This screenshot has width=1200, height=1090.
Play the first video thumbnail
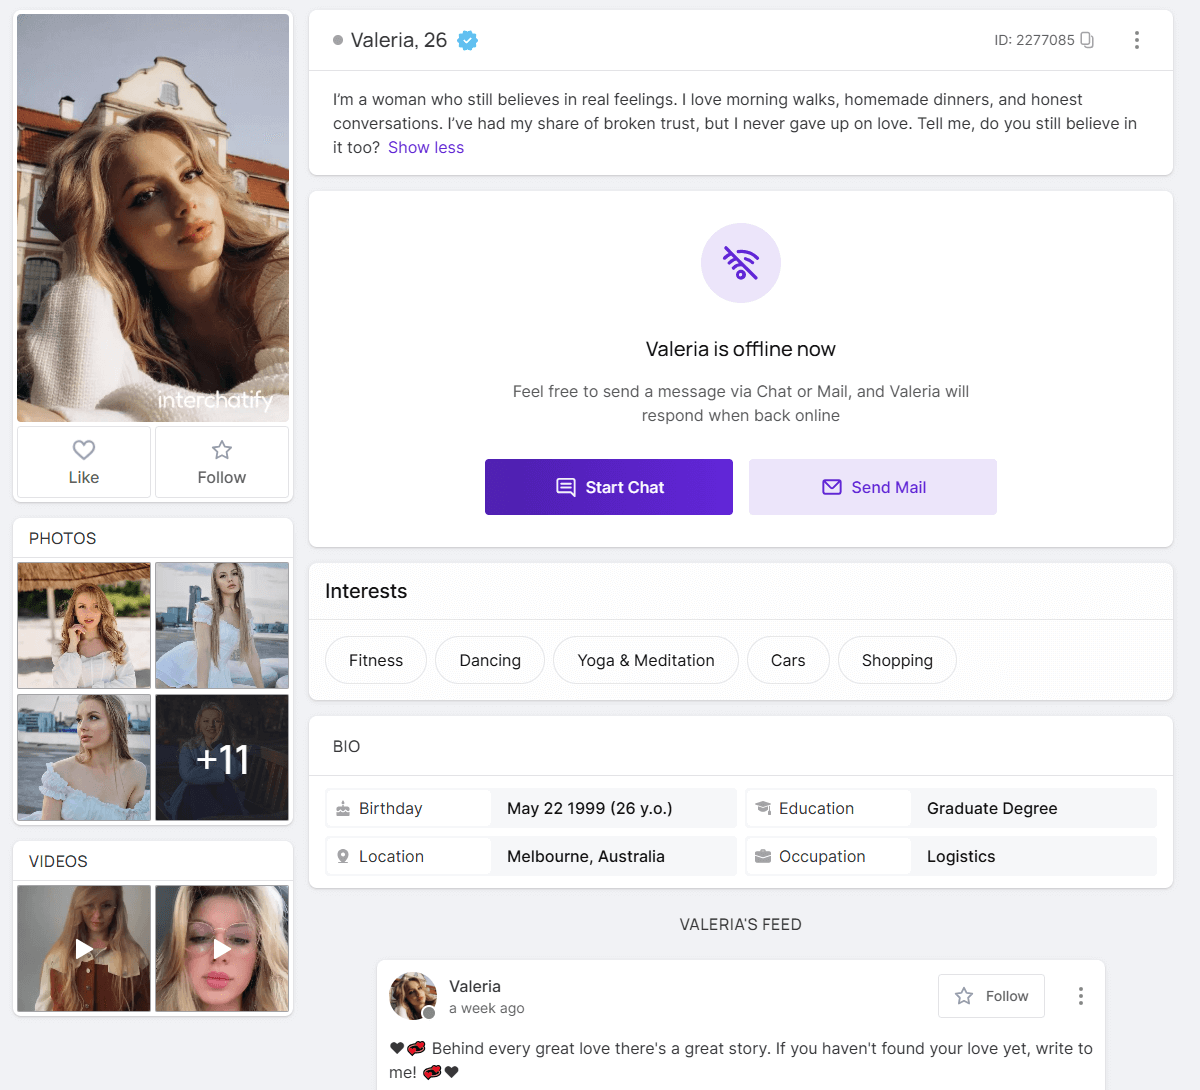[84, 948]
